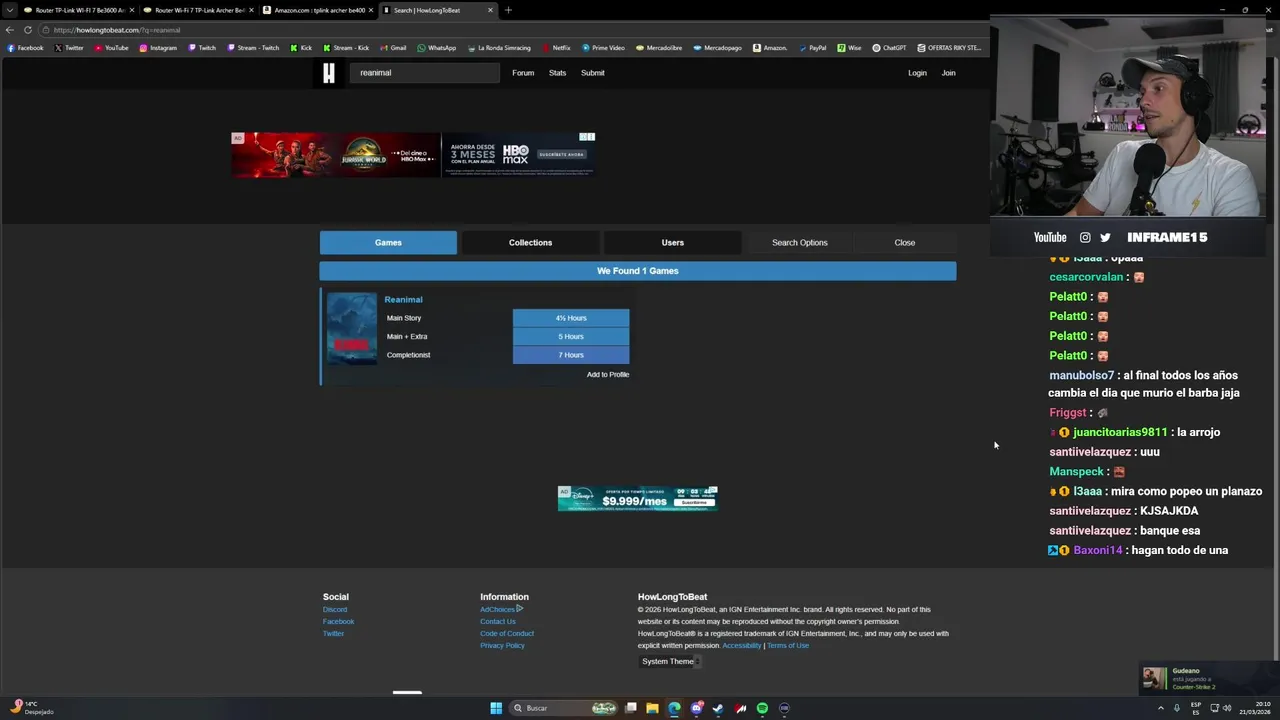Image resolution: width=1280 pixels, height=720 pixels.
Task: Open Steam from the taskbar
Action: [718, 708]
